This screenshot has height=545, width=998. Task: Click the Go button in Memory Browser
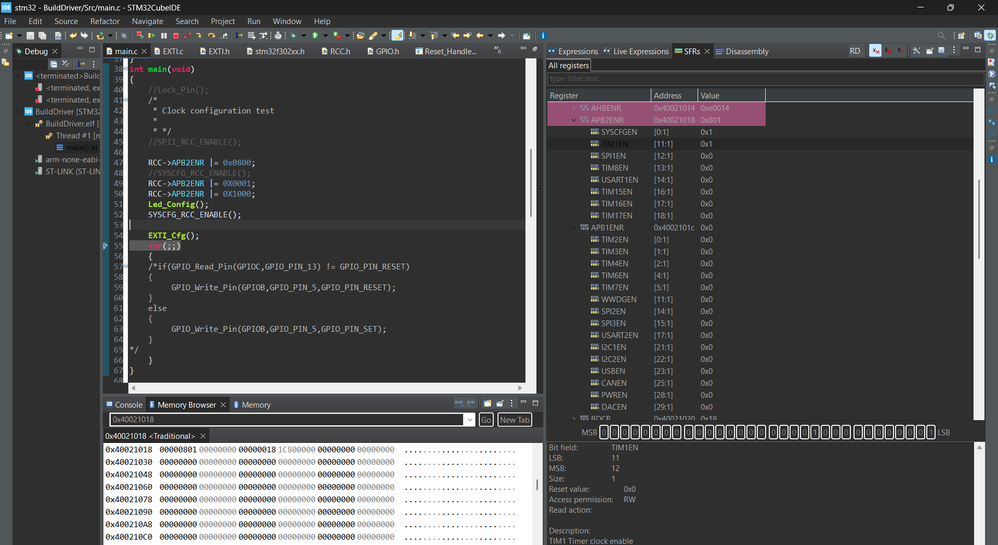click(486, 420)
